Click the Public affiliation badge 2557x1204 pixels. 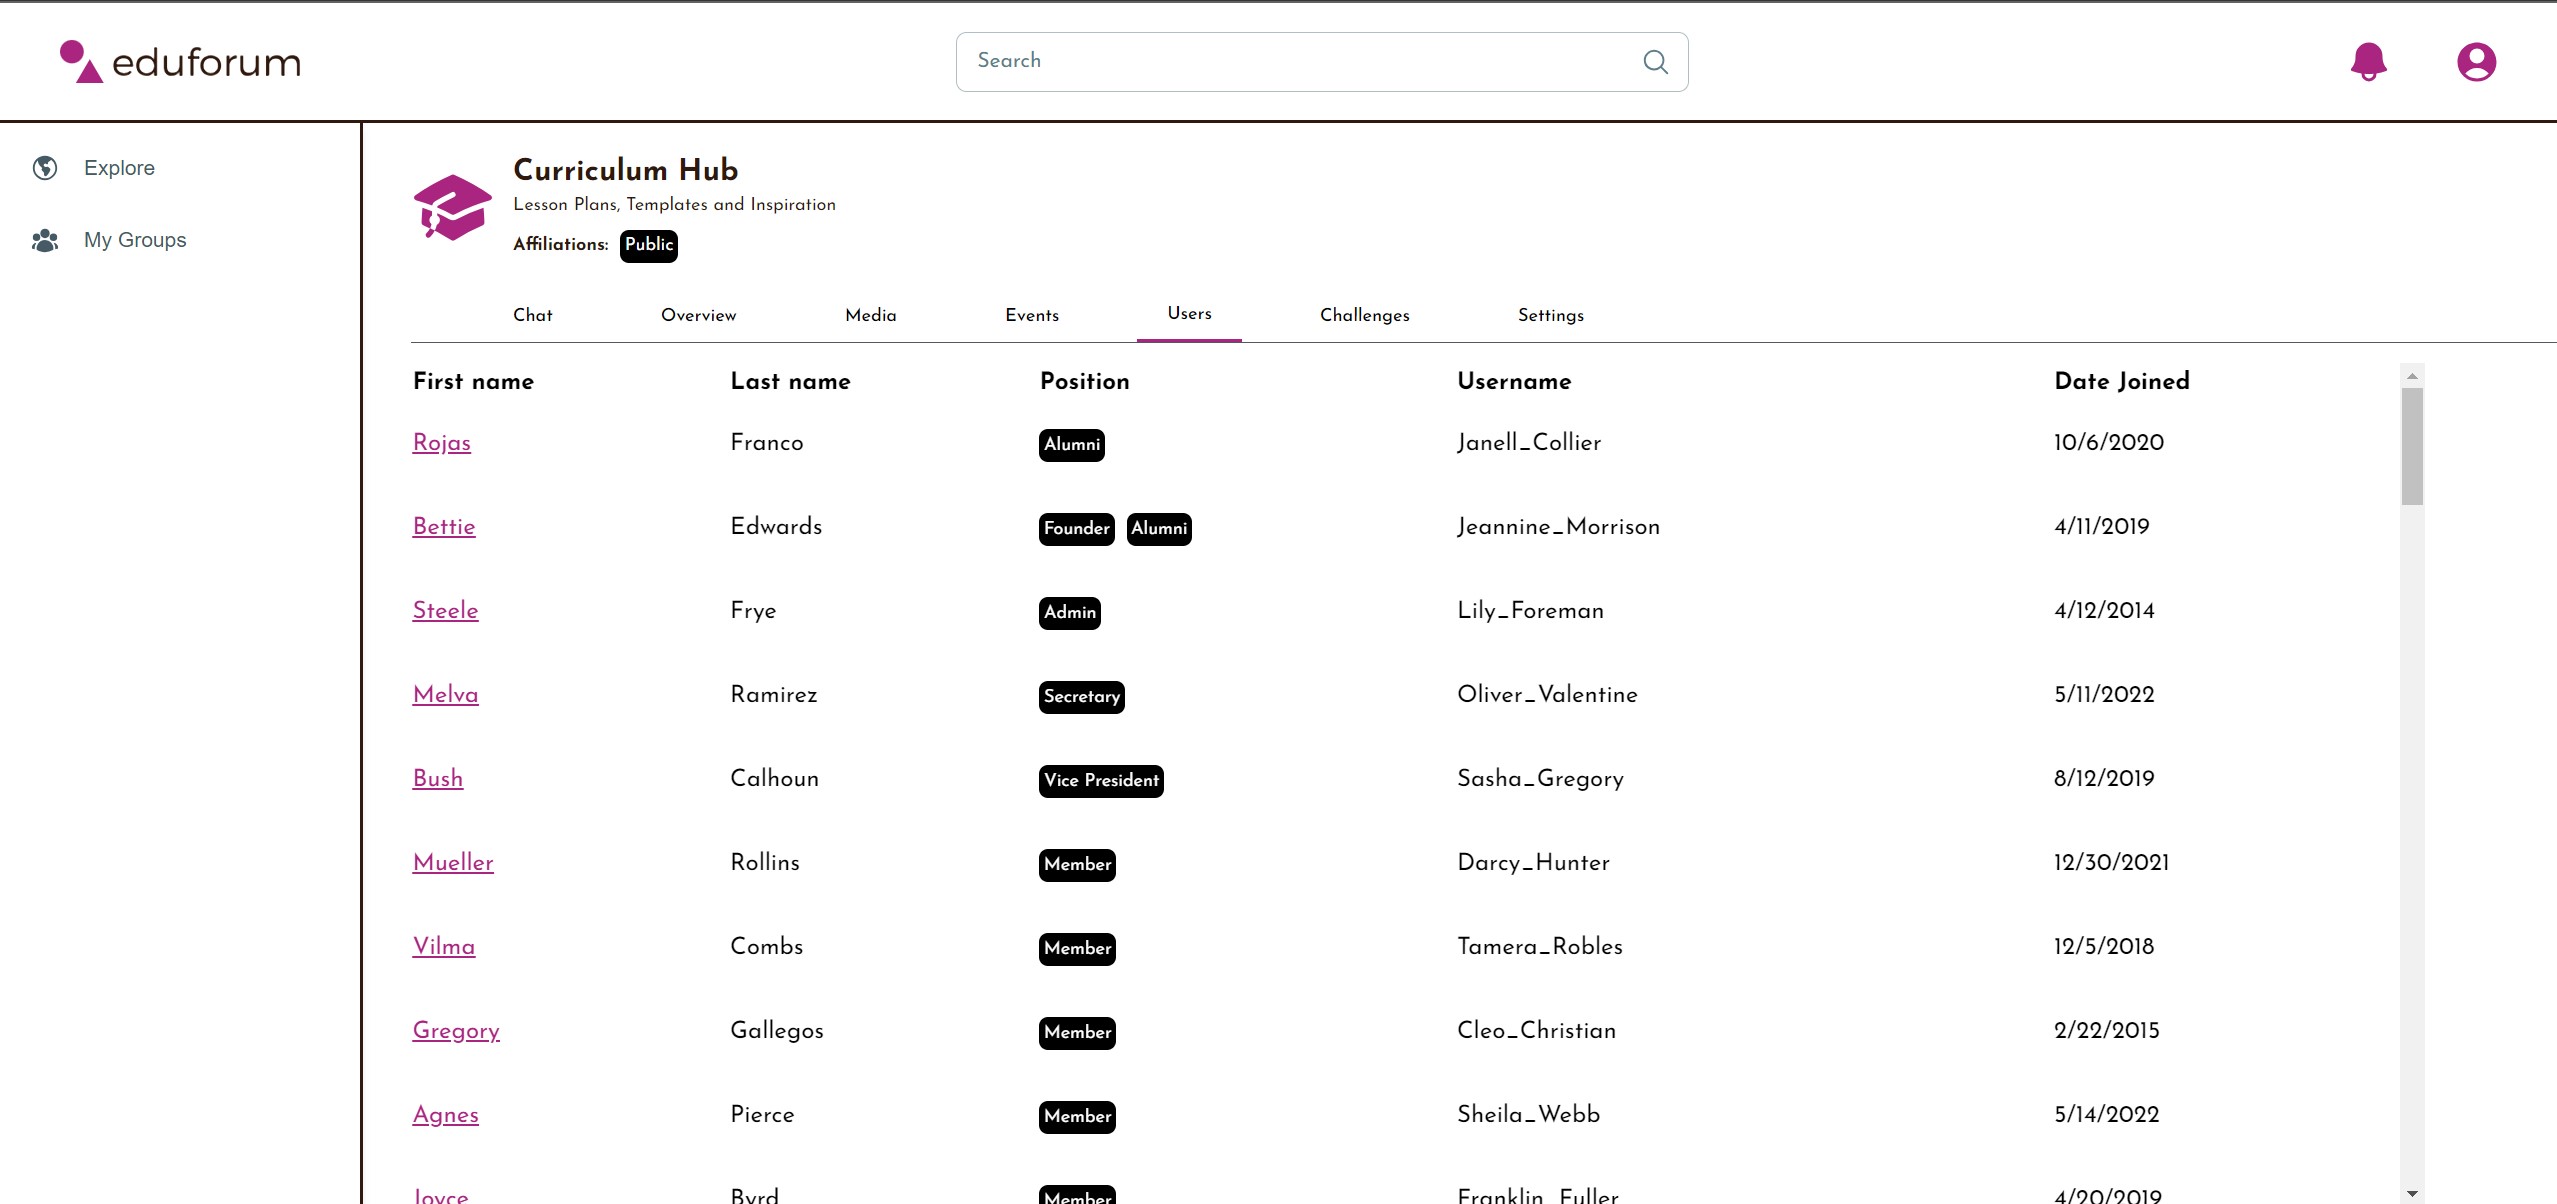648,245
